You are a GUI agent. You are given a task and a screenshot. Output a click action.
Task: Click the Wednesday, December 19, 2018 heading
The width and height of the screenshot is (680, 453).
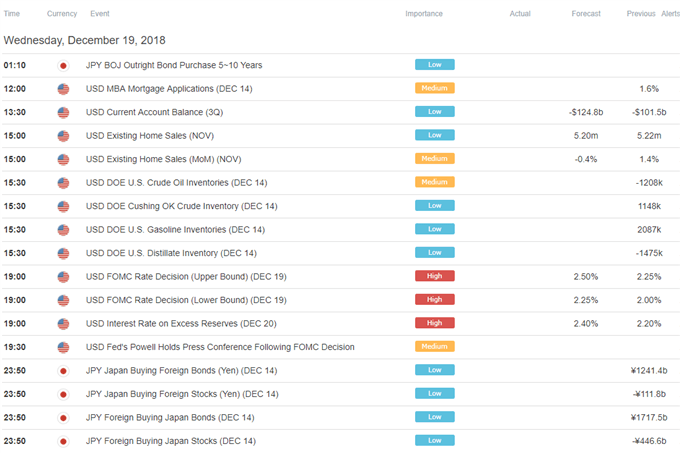[x=85, y=40]
